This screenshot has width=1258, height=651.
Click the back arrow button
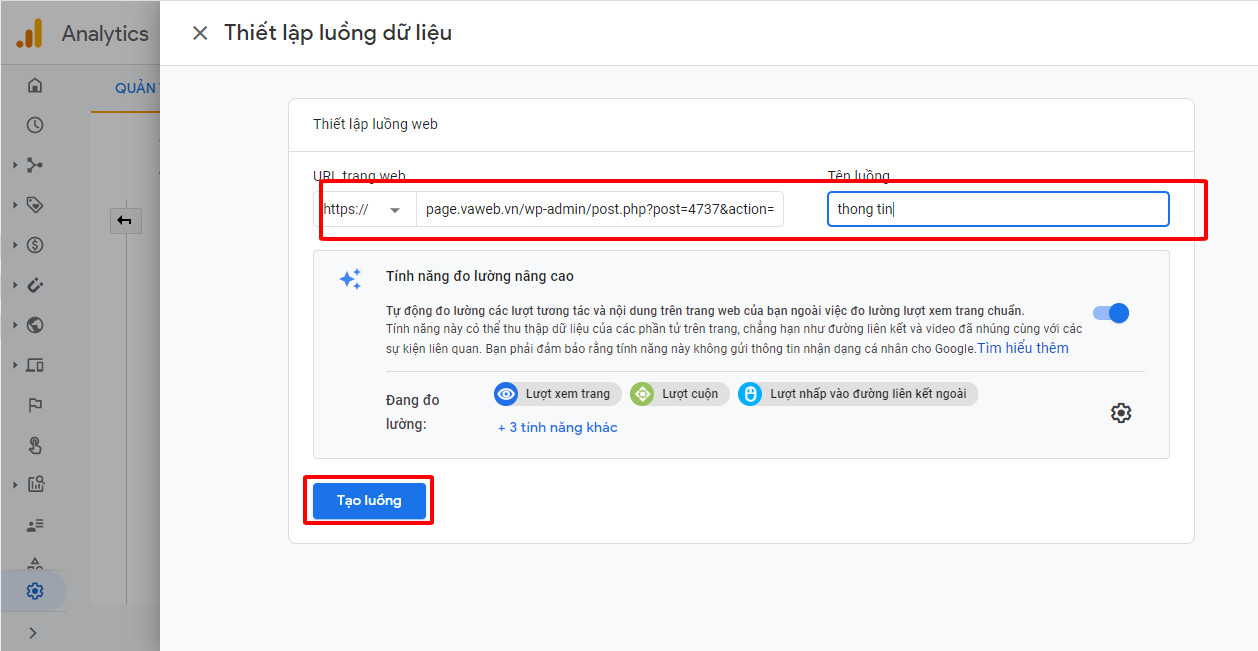pyautogui.click(x=124, y=221)
